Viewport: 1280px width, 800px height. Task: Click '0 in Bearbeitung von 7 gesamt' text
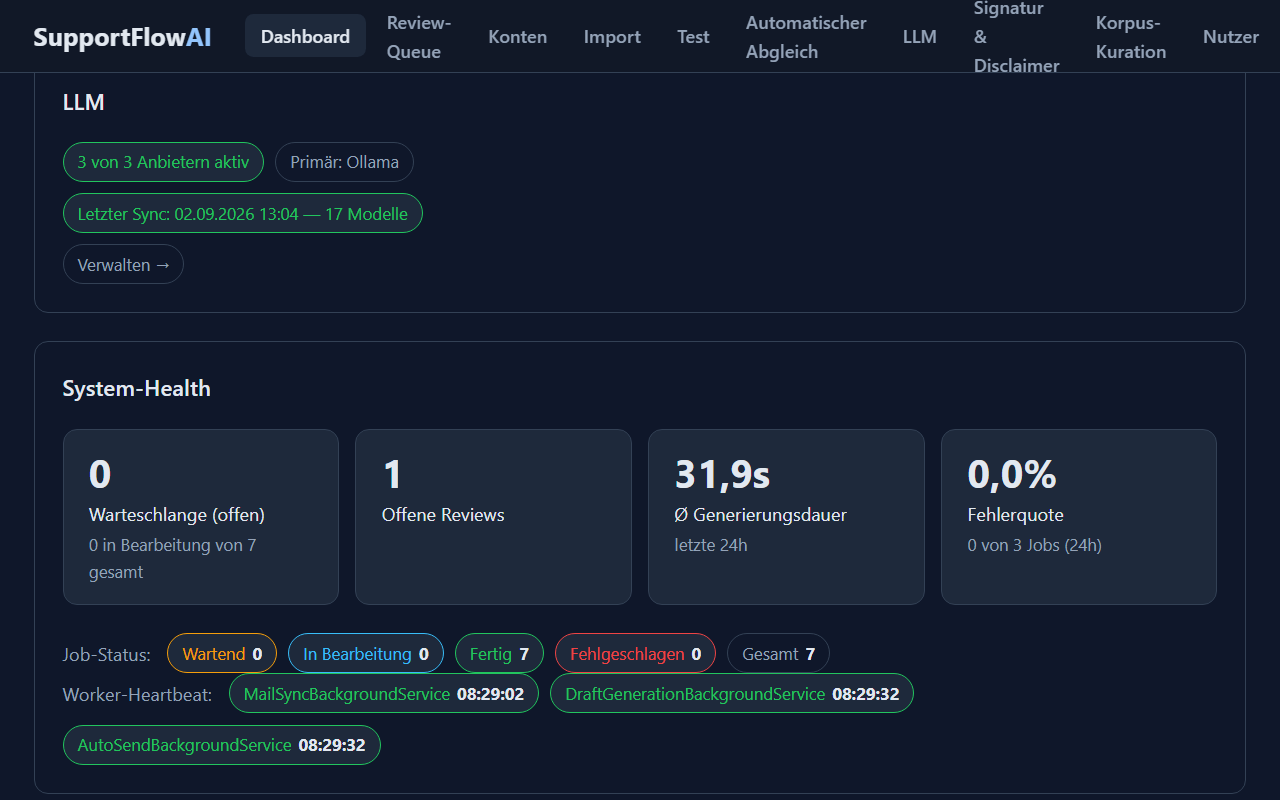pyautogui.click(x=172, y=559)
